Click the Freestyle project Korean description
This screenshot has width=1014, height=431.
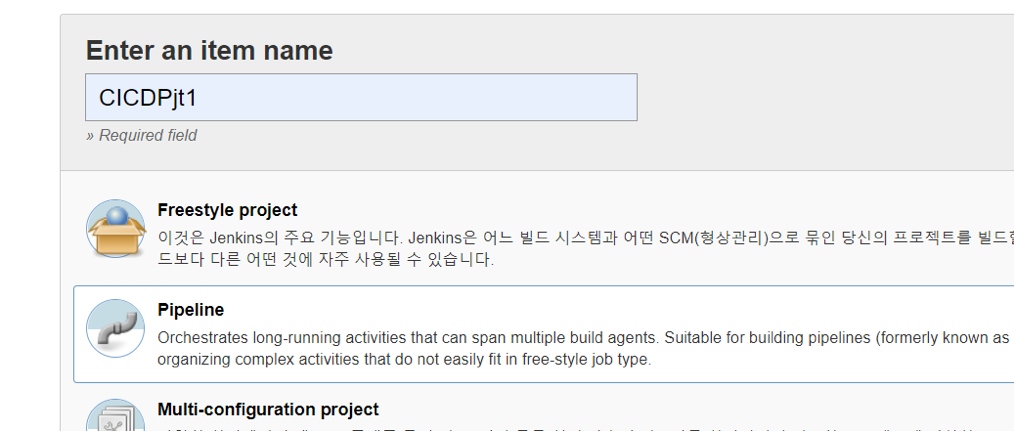585,249
